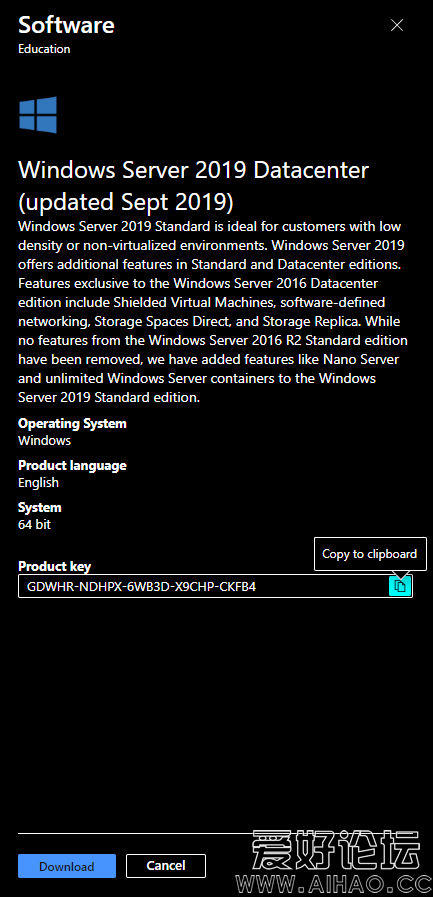Click the Copy to clipboard tooltip
This screenshot has width=433, height=897.
[x=370, y=554]
